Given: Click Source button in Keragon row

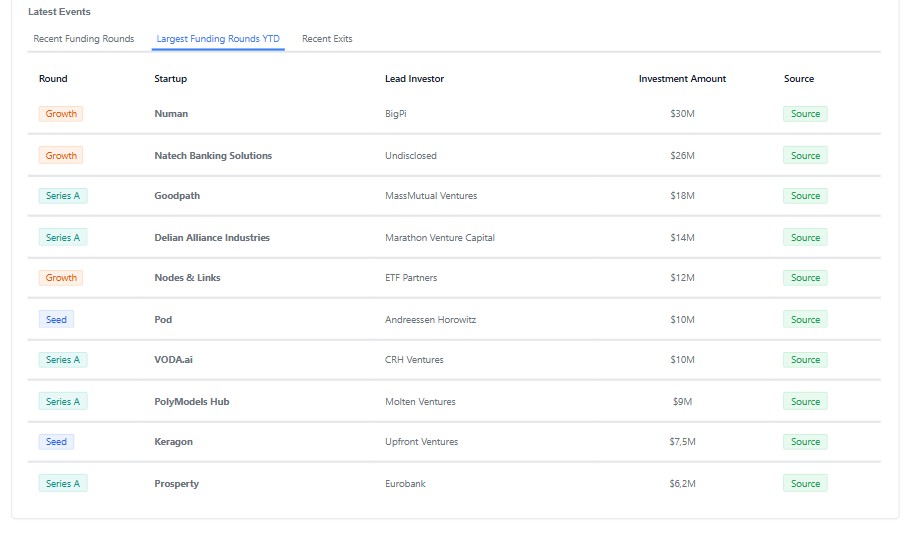Looking at the screenshot, I should 805,442.
